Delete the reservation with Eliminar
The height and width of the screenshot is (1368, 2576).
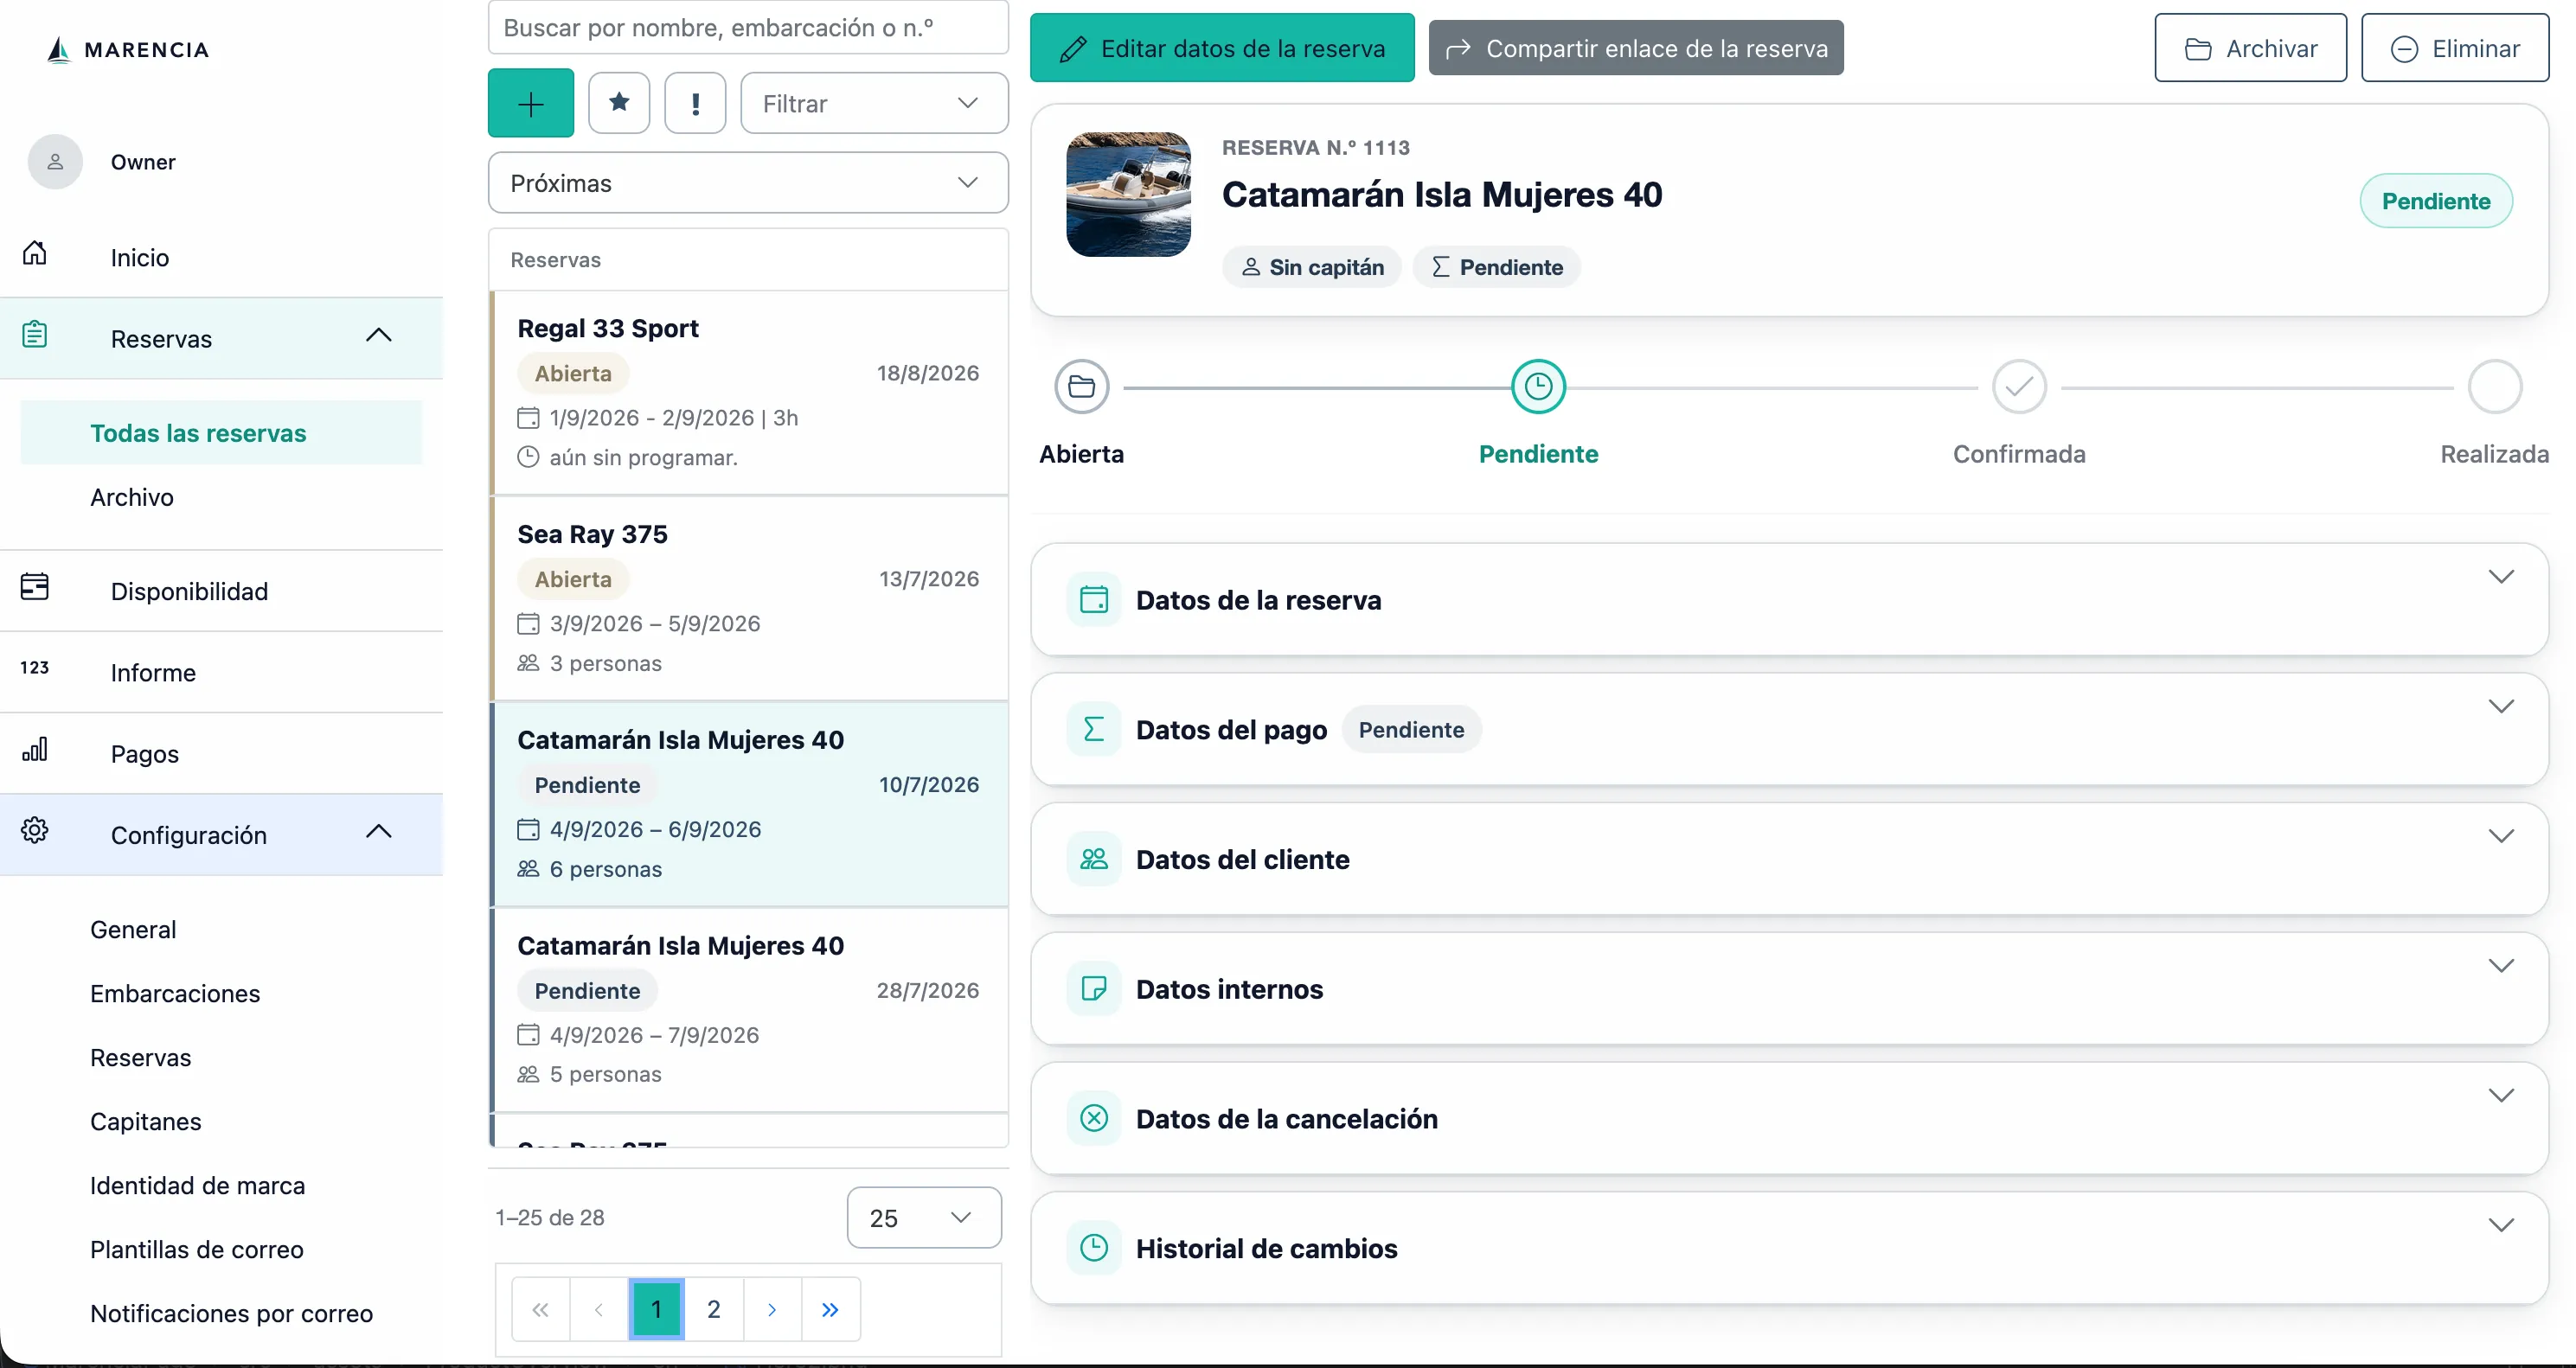(x=2455, y=48)
